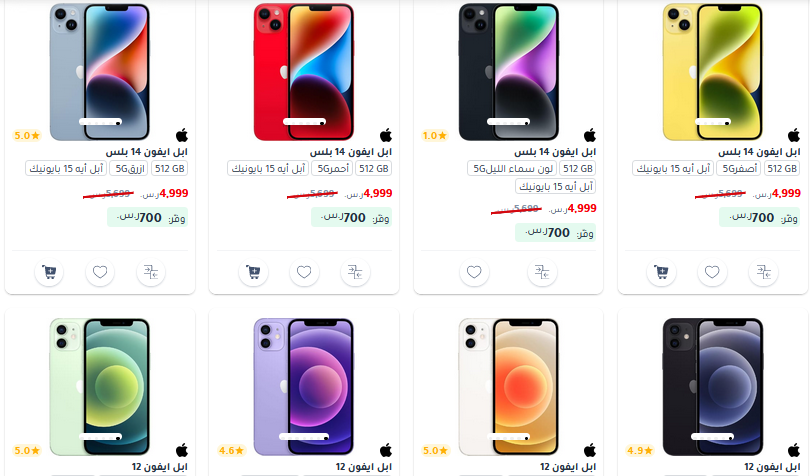Add blue iPhone 14 Plus to wishlist
810x476 pixels.
point(100,272)
